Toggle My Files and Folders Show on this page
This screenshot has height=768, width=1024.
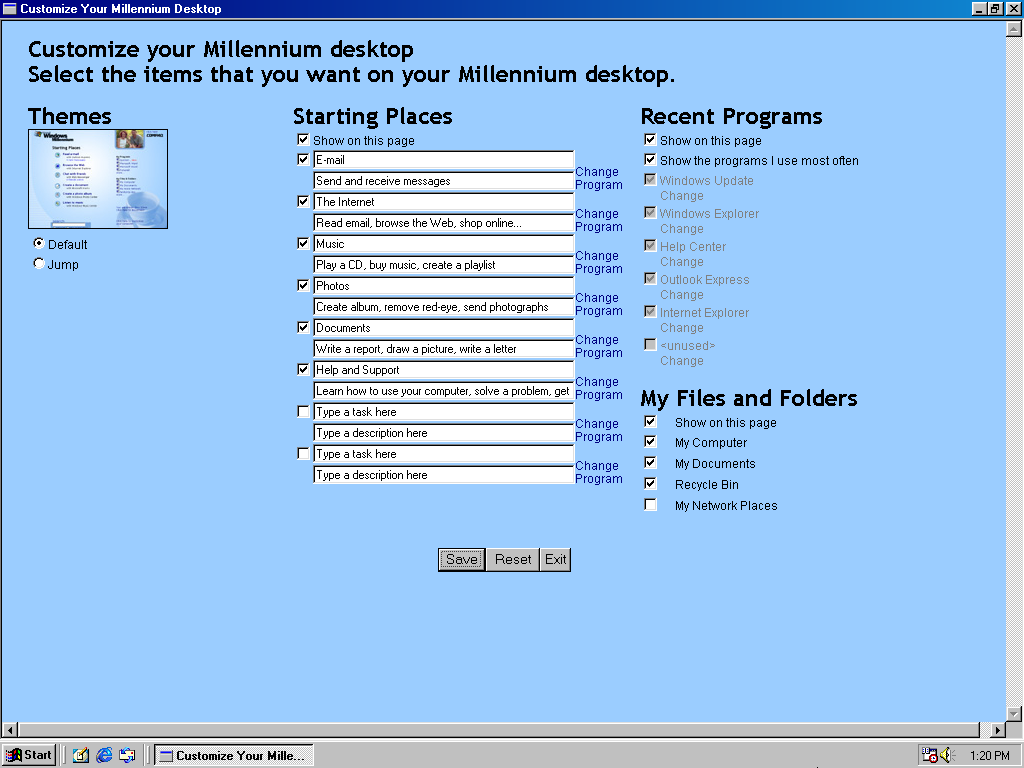(650, 421)
